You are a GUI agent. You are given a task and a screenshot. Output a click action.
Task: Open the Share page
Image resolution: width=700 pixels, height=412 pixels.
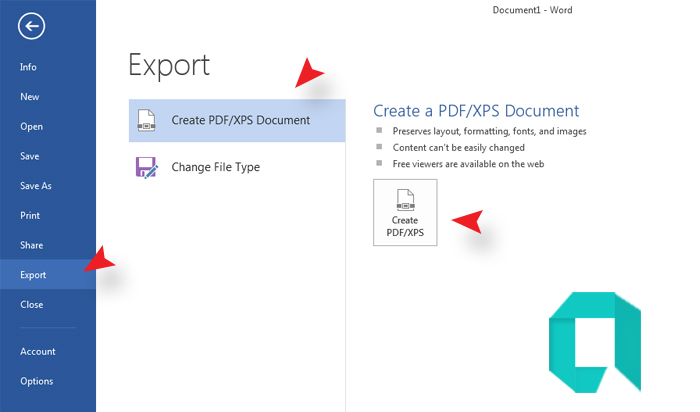pos(31,245)
